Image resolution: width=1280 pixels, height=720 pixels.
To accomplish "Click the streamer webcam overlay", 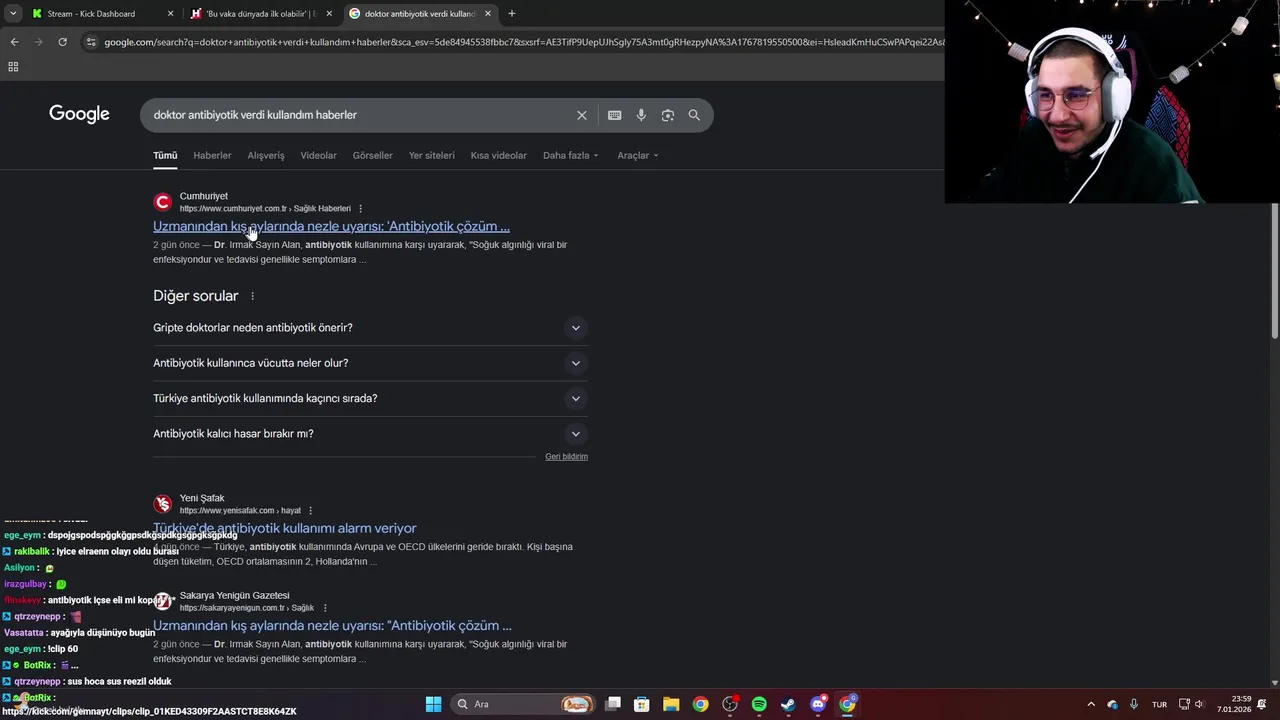I will click(1112, 101).
